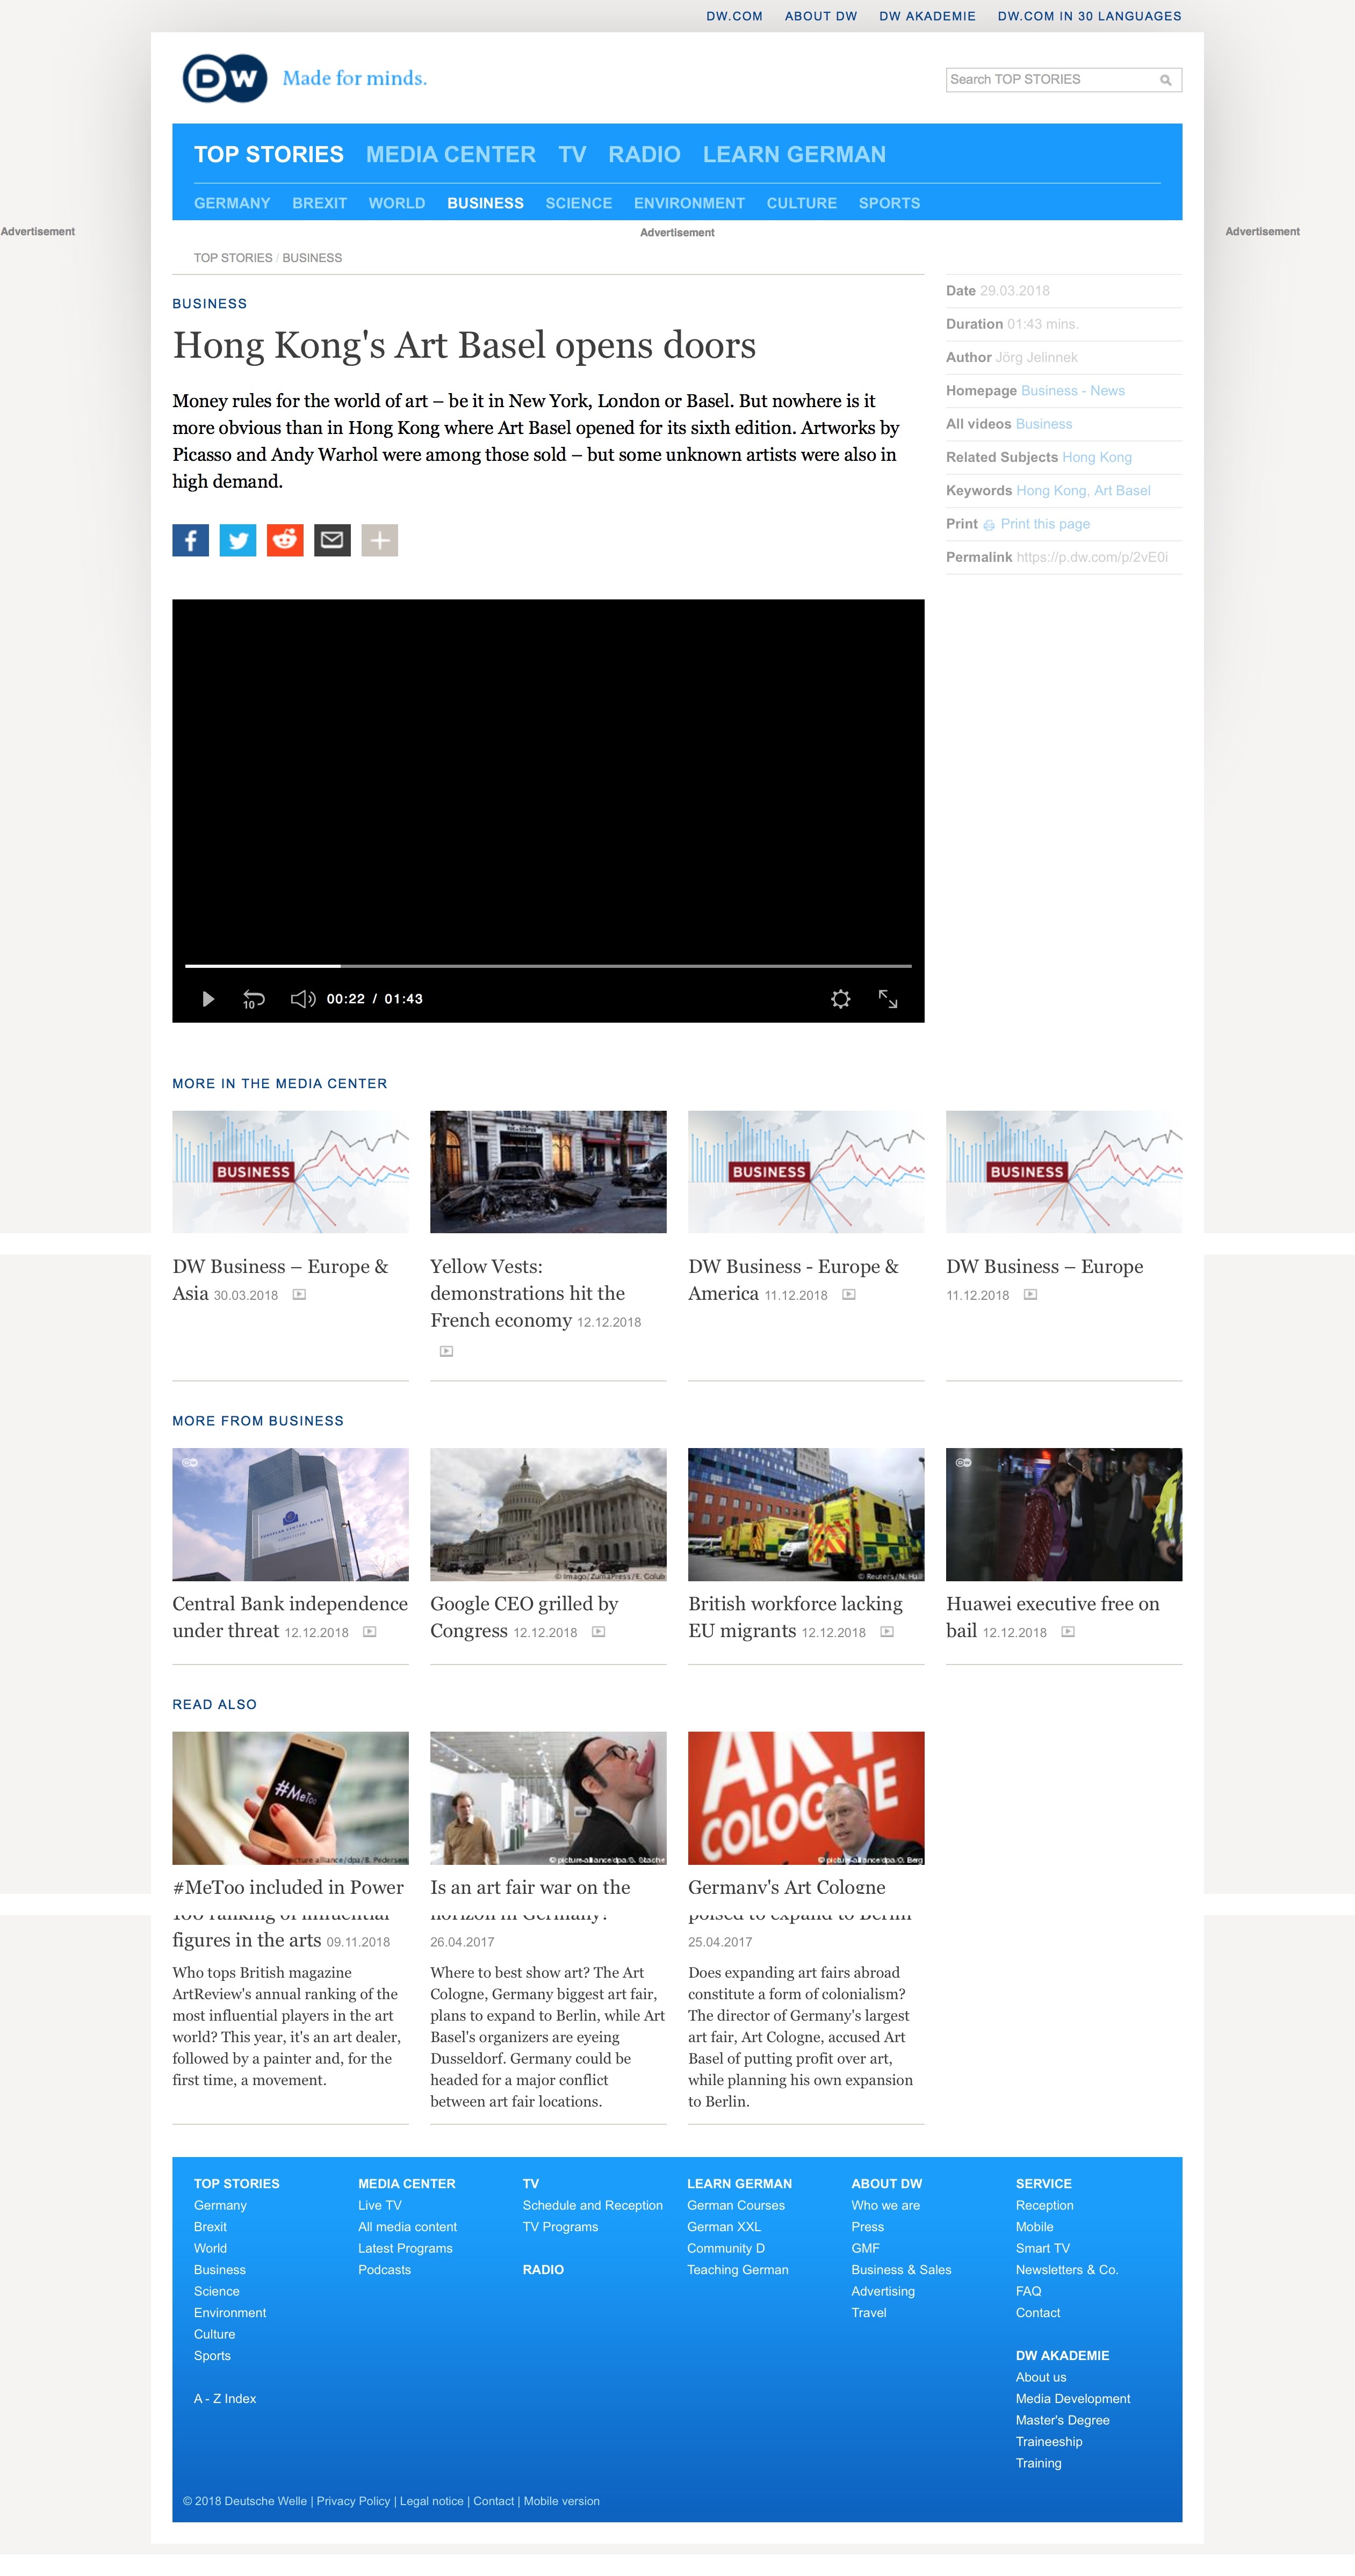Select GERMANY in the sub navigation

(232, 203)
